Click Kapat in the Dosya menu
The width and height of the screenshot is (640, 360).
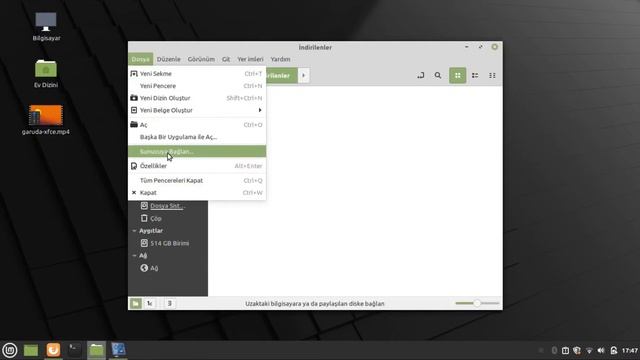197,193
